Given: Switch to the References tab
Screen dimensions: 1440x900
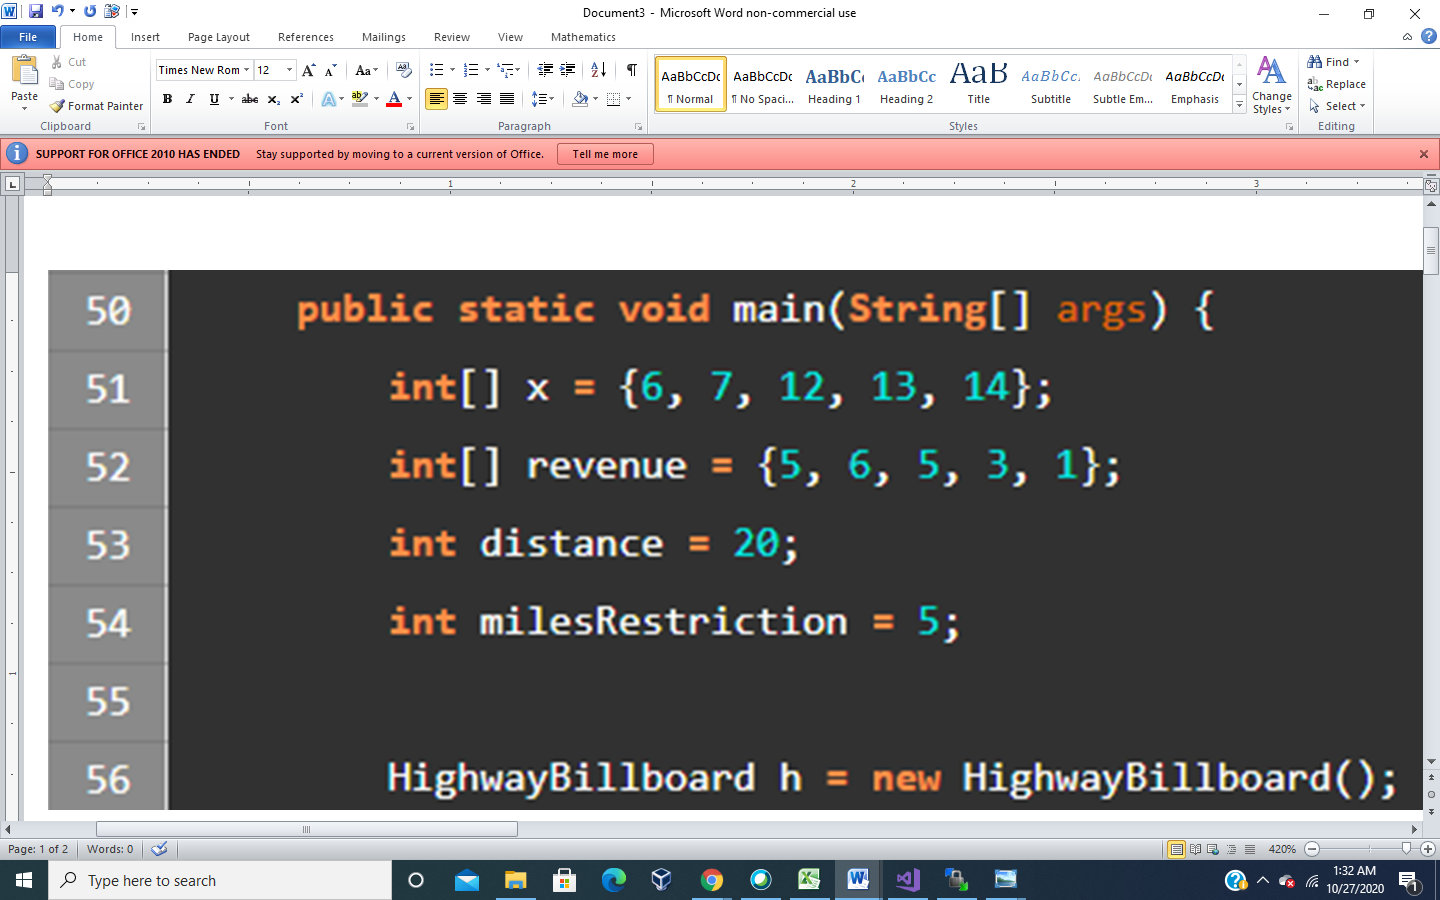Looking at the screenshot, I should click(306, 37).
